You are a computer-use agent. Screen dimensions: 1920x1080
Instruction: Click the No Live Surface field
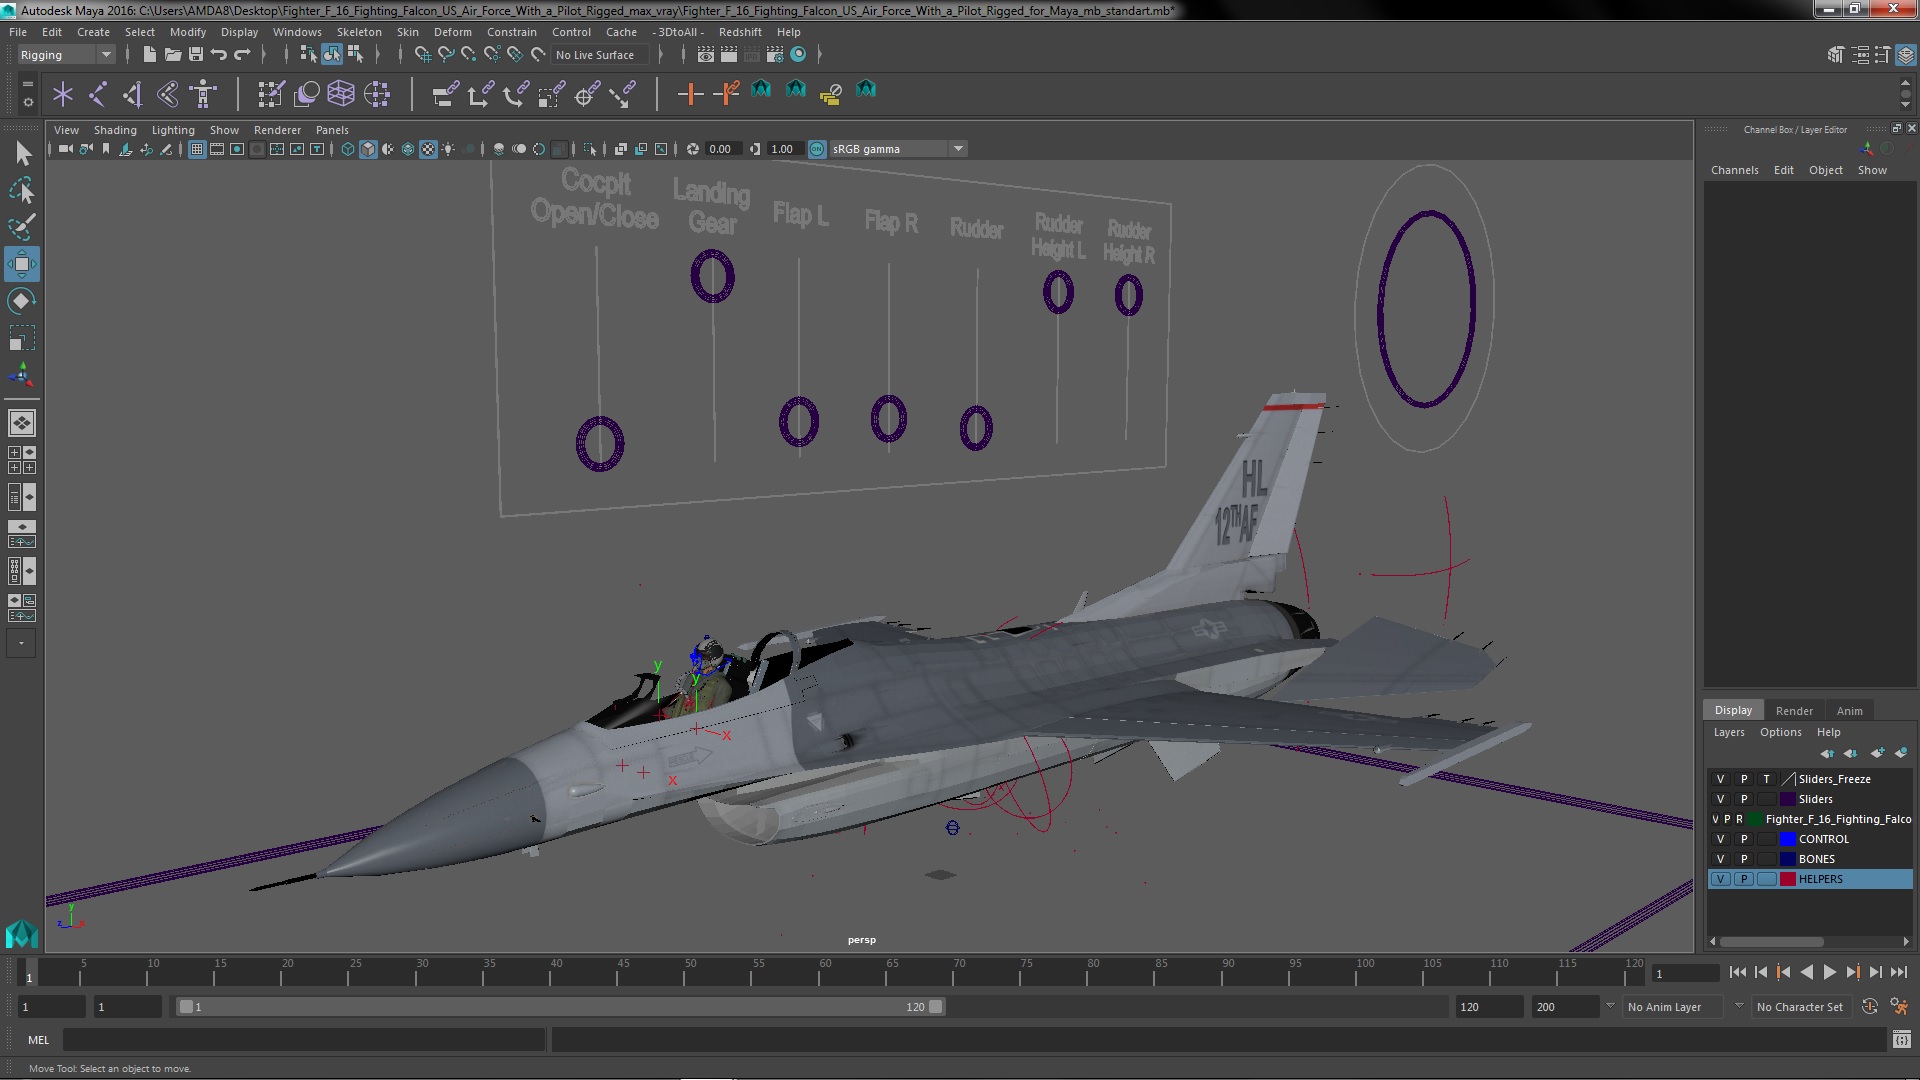coord(600,55)
